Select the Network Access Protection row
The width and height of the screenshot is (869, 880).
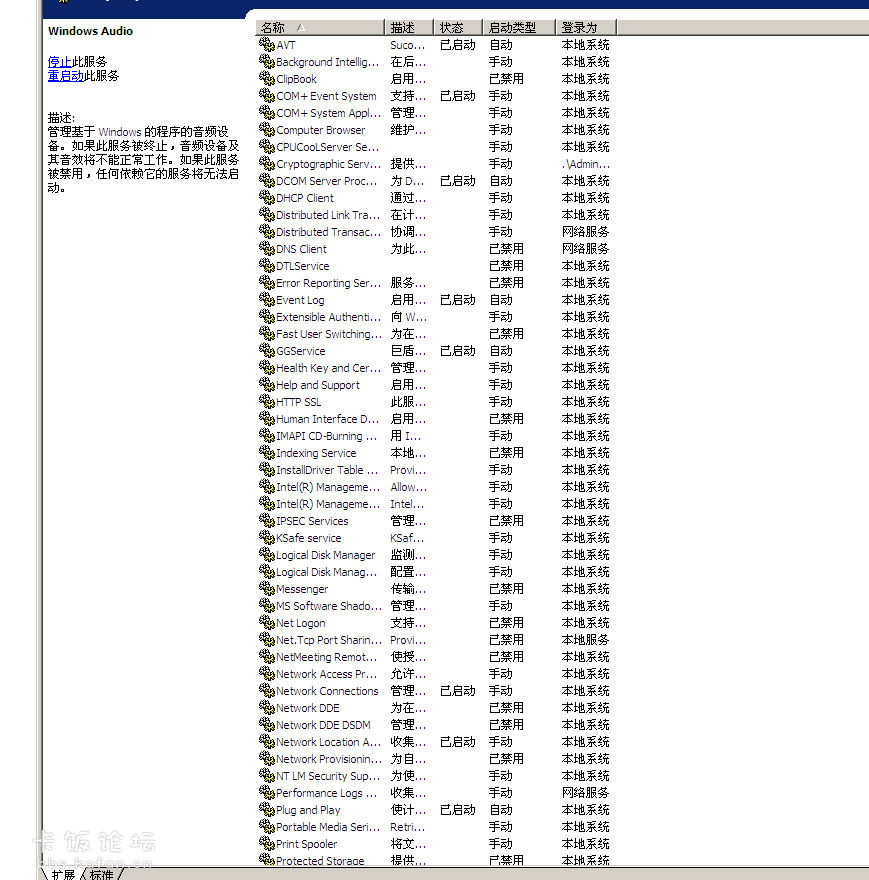(x=434, y=673)
